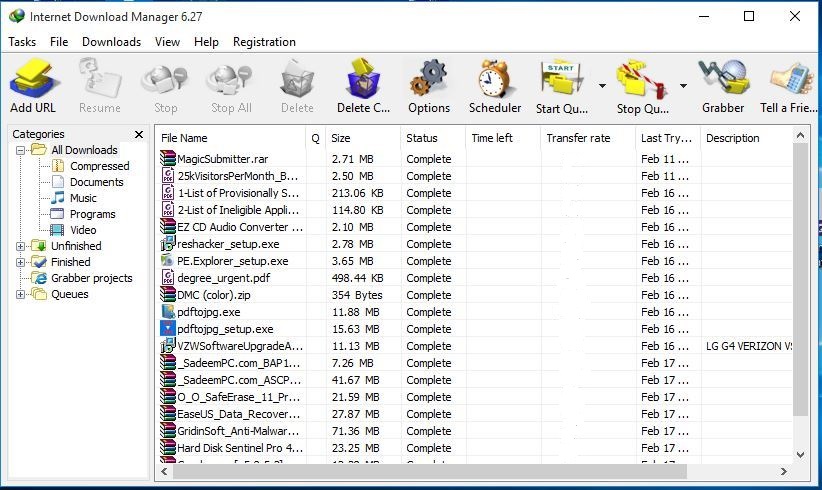
Task: Click the Stop Queue icon
Action: 642,80
